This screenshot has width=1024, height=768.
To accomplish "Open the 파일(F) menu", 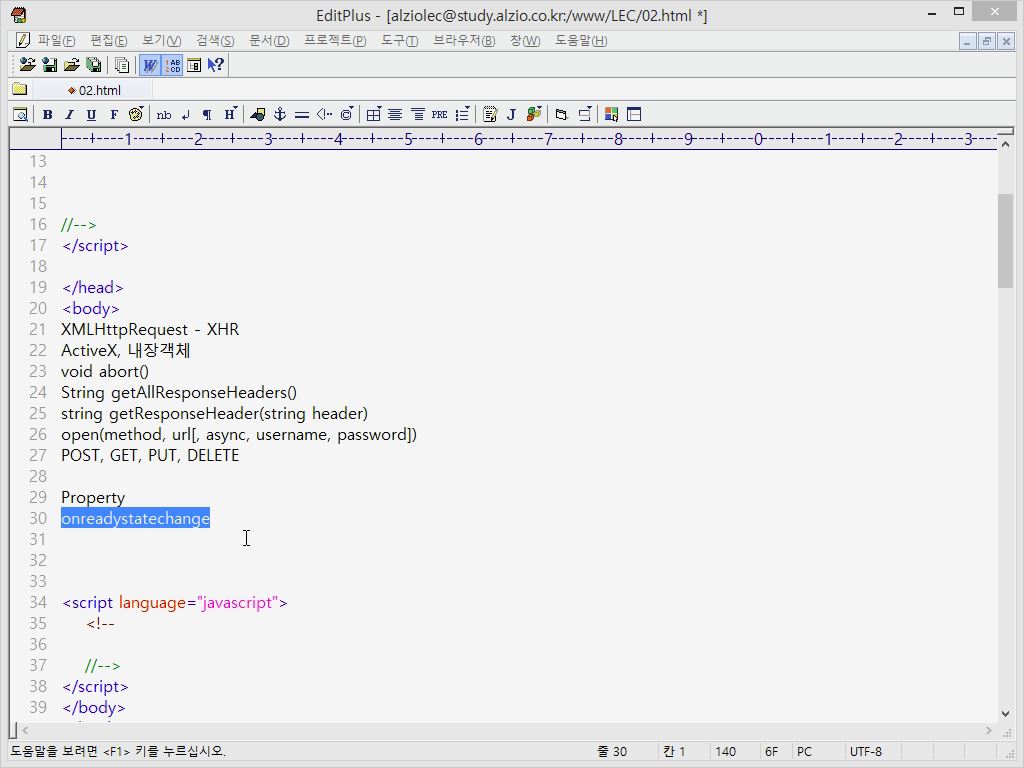I will 56,40.
